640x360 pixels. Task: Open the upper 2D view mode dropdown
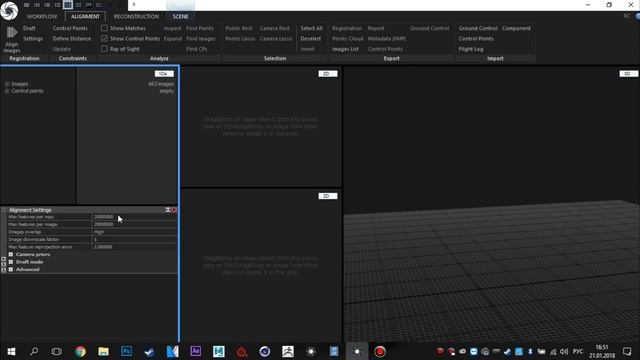328,74
